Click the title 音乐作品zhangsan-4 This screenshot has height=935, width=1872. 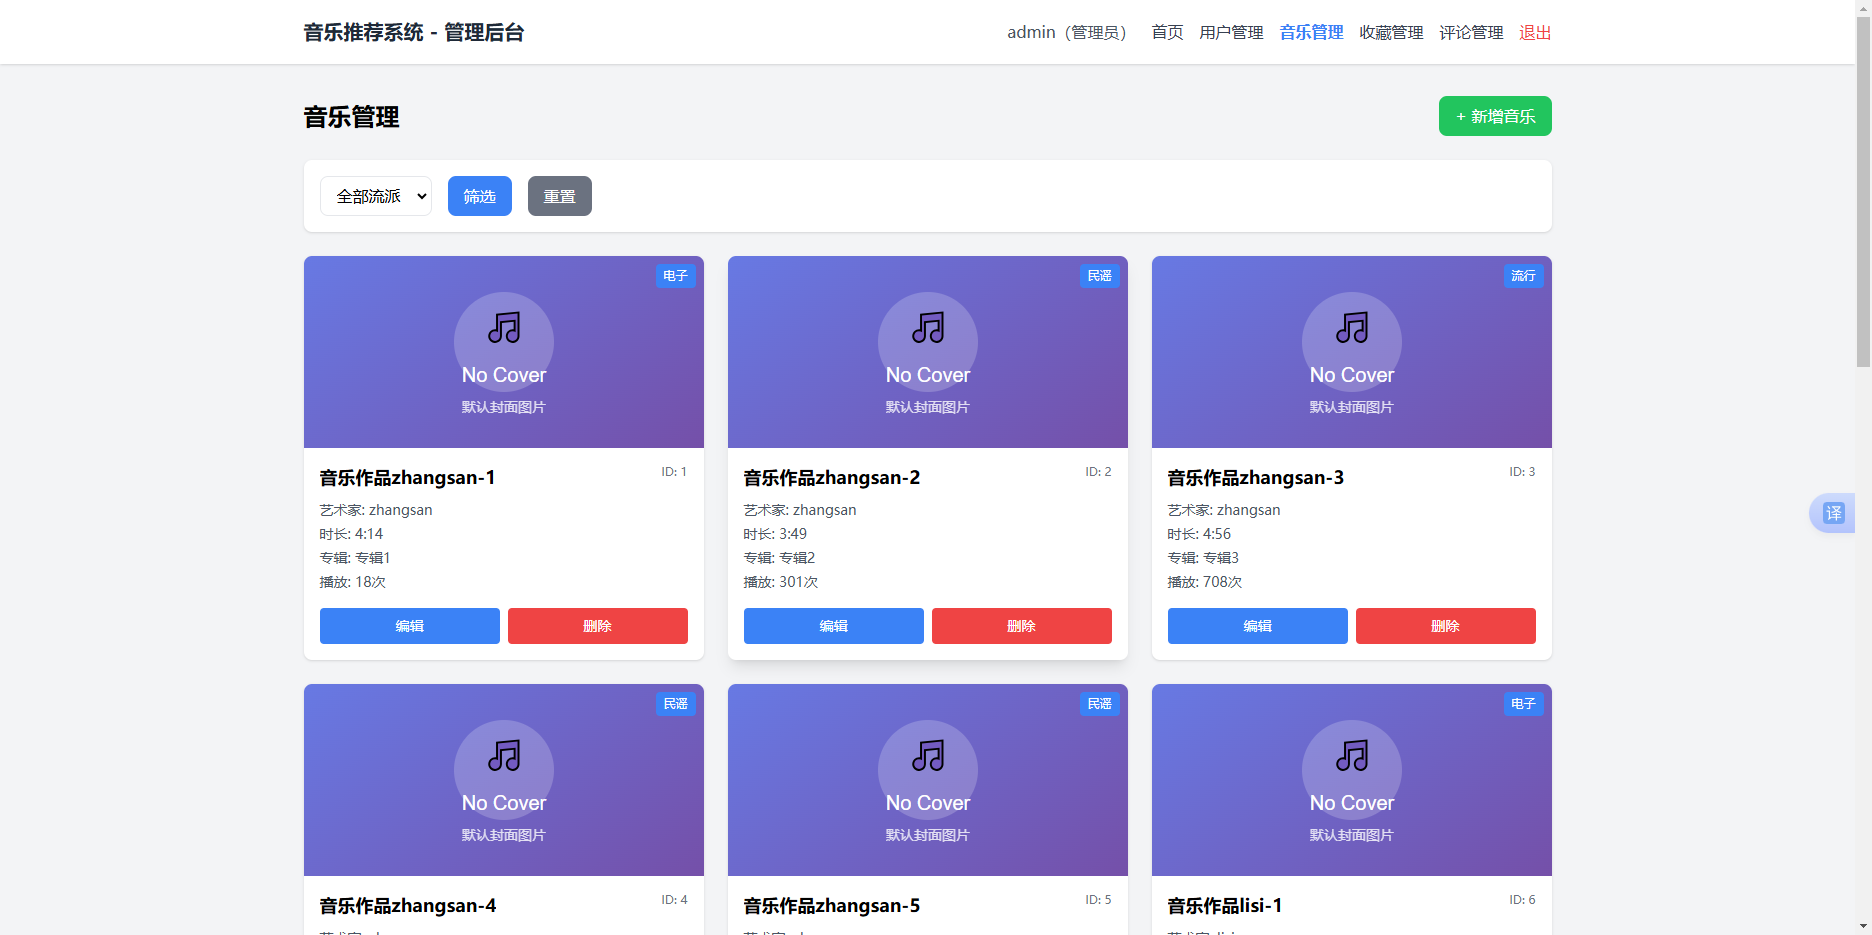pos(408,906)
